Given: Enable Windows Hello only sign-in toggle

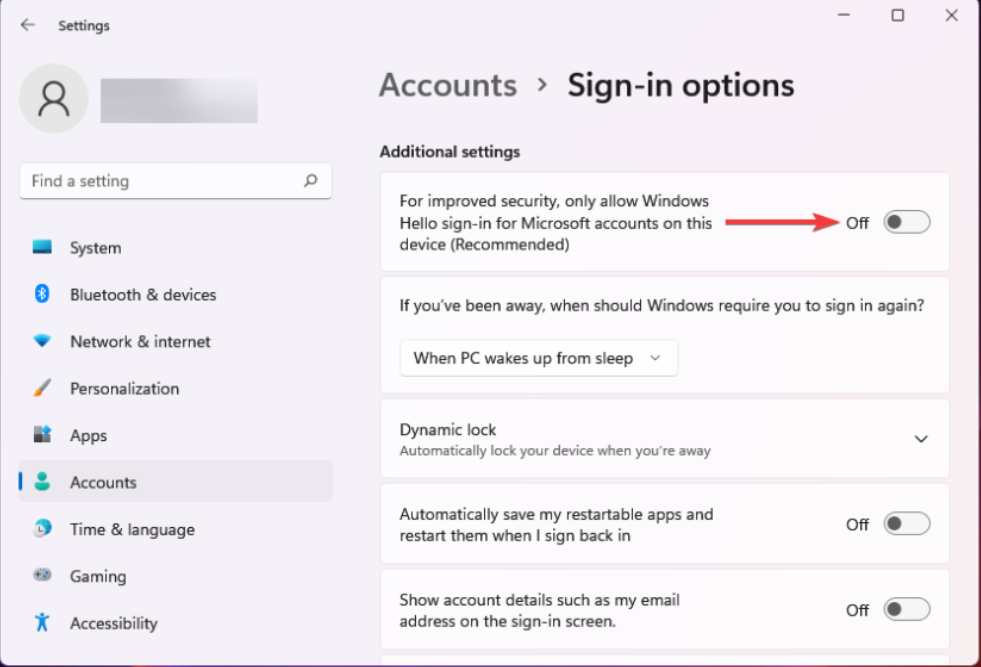Looking at the screenshot, I should tap(906, 222).
